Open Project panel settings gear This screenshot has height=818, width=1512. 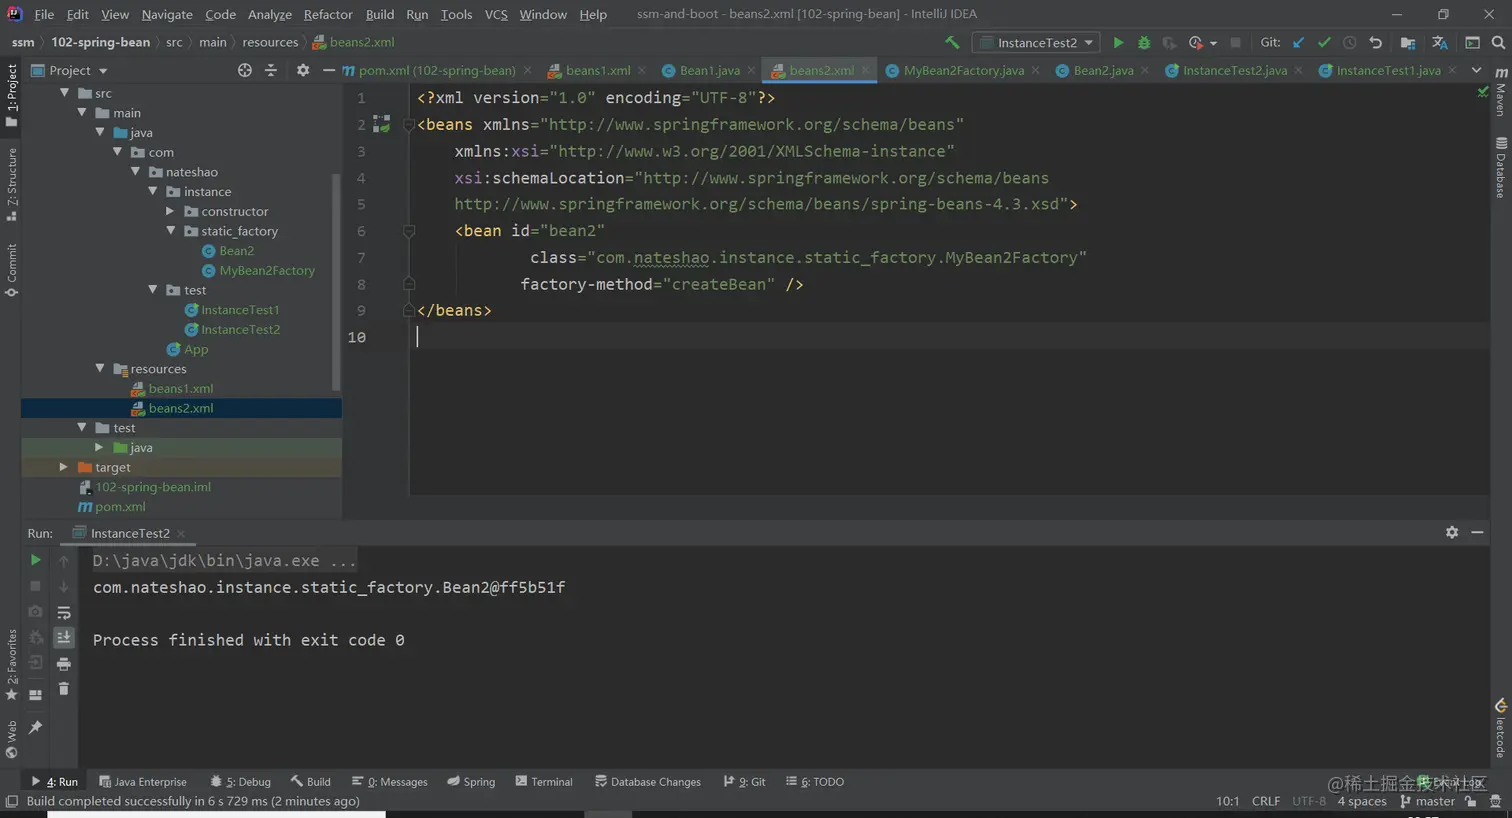coord(303,70)
